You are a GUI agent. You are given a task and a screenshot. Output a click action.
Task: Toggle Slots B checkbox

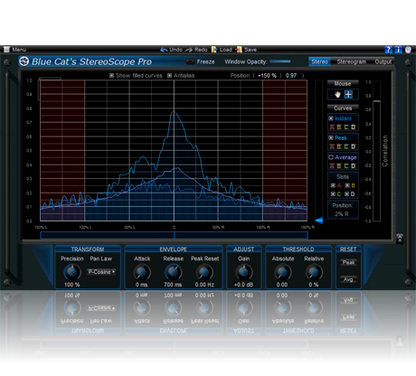[347, 185]
